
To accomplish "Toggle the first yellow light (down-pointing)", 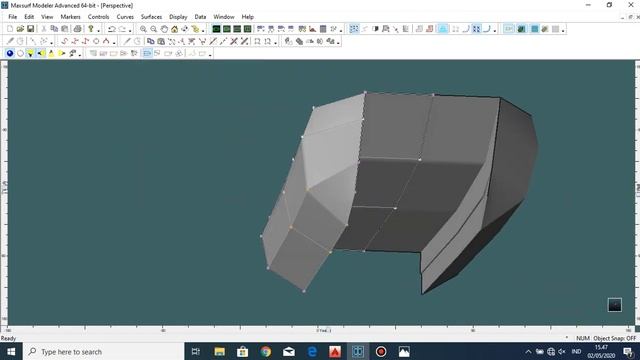I will click(31, 53).
